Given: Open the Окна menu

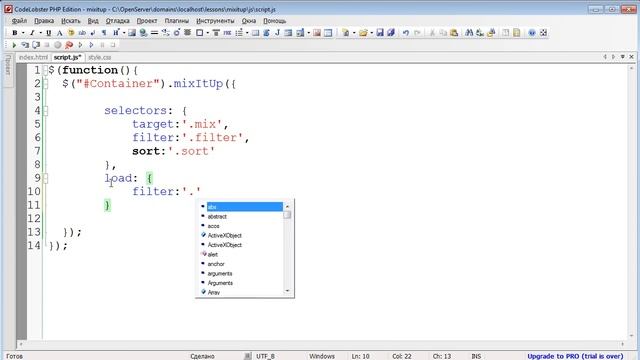Looking at the screenshot, I should (x=249, y=20).
